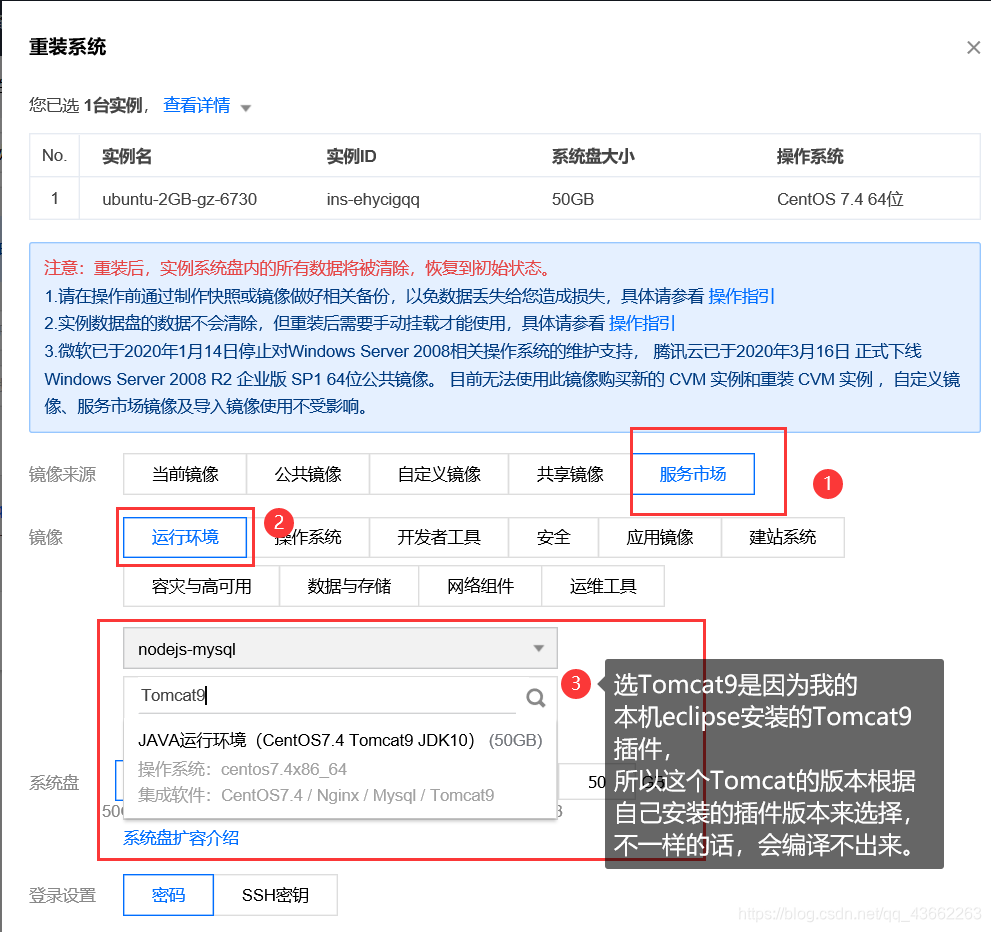Choose 建站系统 image category

(782, 538)
